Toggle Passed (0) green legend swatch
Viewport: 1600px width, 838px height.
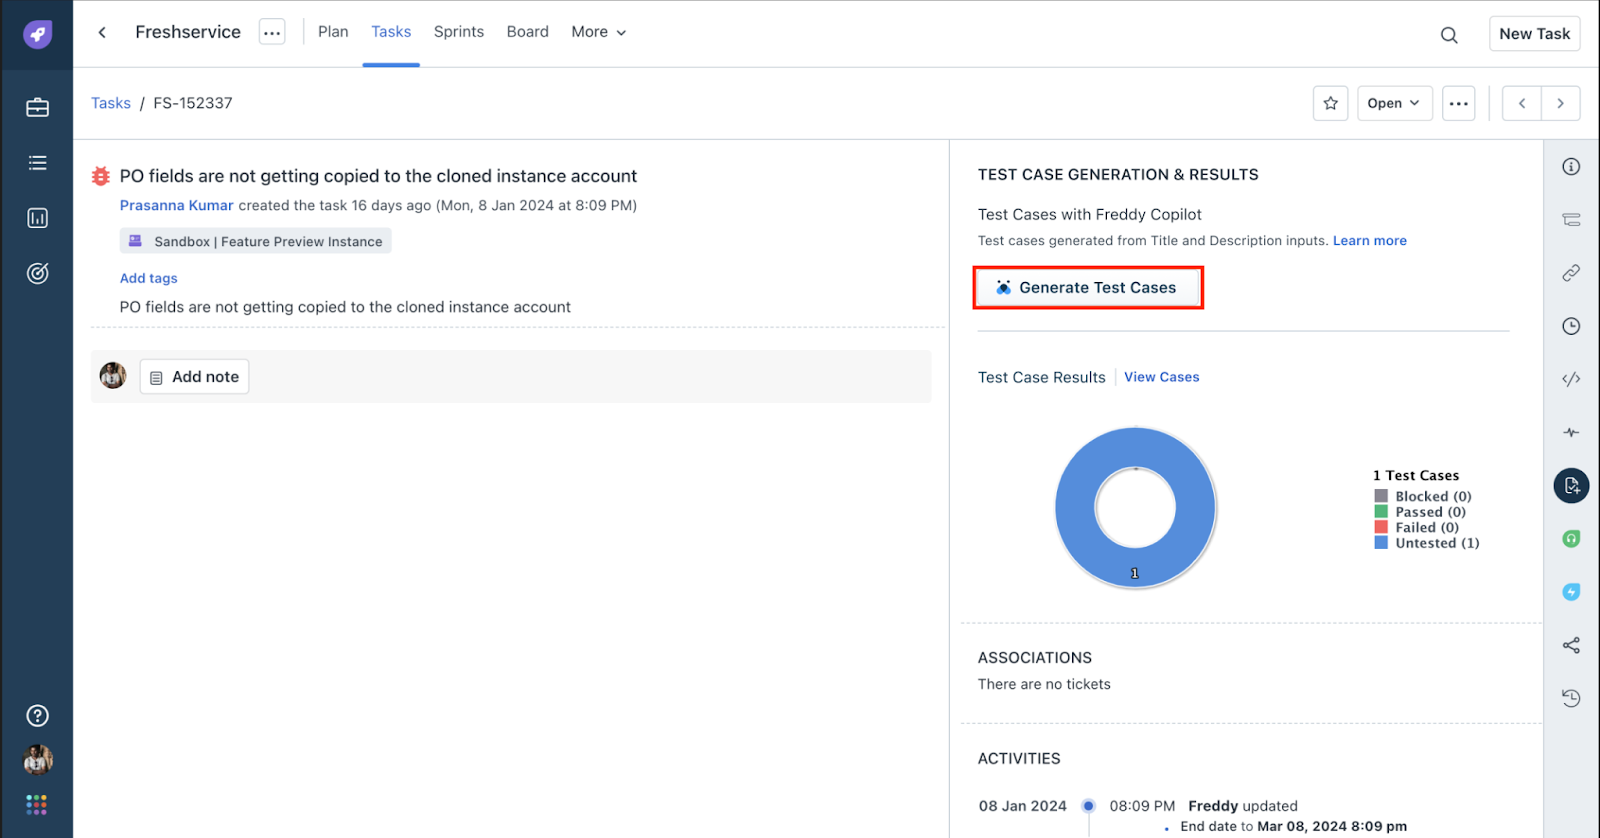[x=1381, y=512]
